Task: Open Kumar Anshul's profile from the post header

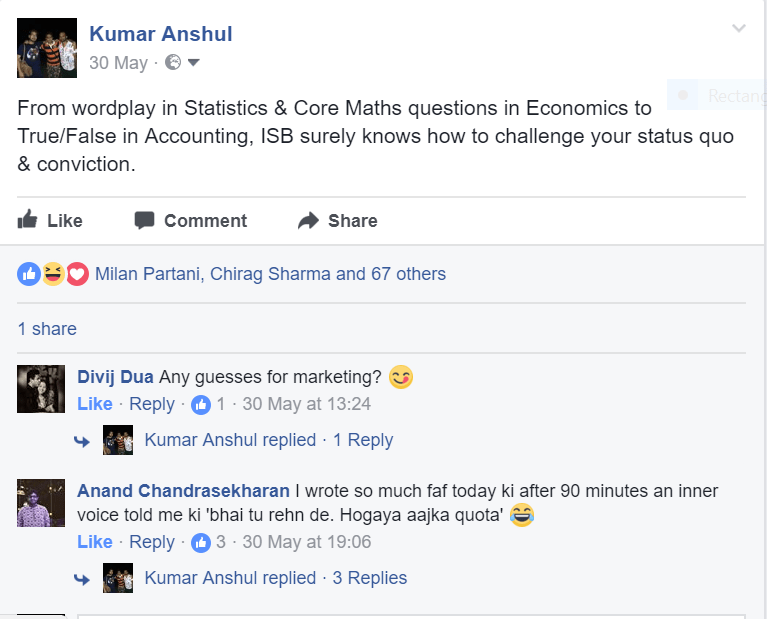Action: click(161, 34)
